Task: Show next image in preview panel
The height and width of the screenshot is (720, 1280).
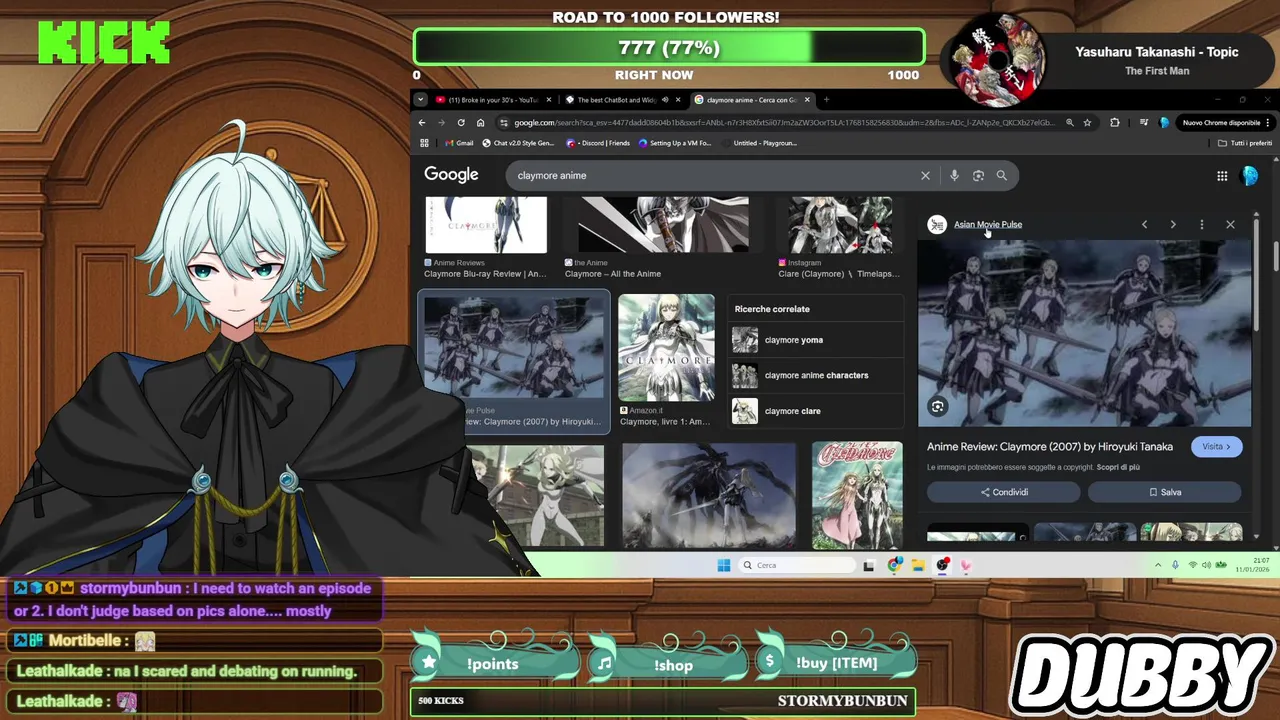Action: click(1173, 224)
